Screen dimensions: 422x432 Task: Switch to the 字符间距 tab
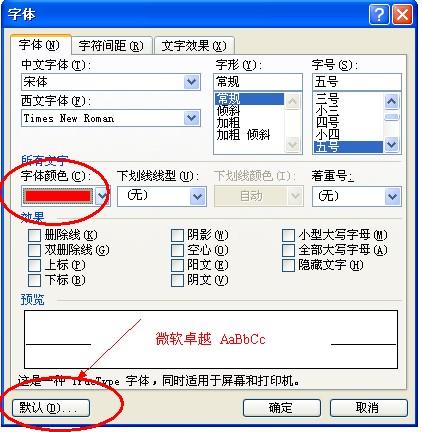111,46
